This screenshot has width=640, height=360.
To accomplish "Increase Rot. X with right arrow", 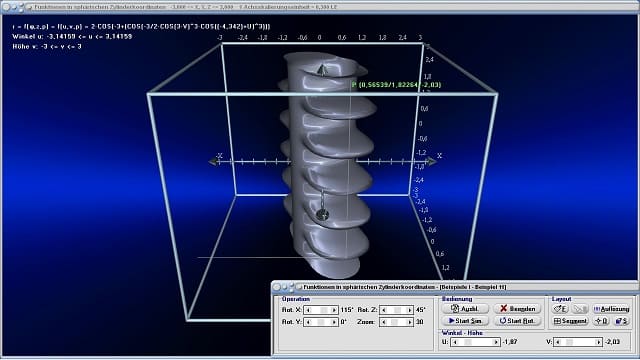I will pos(334,310).
